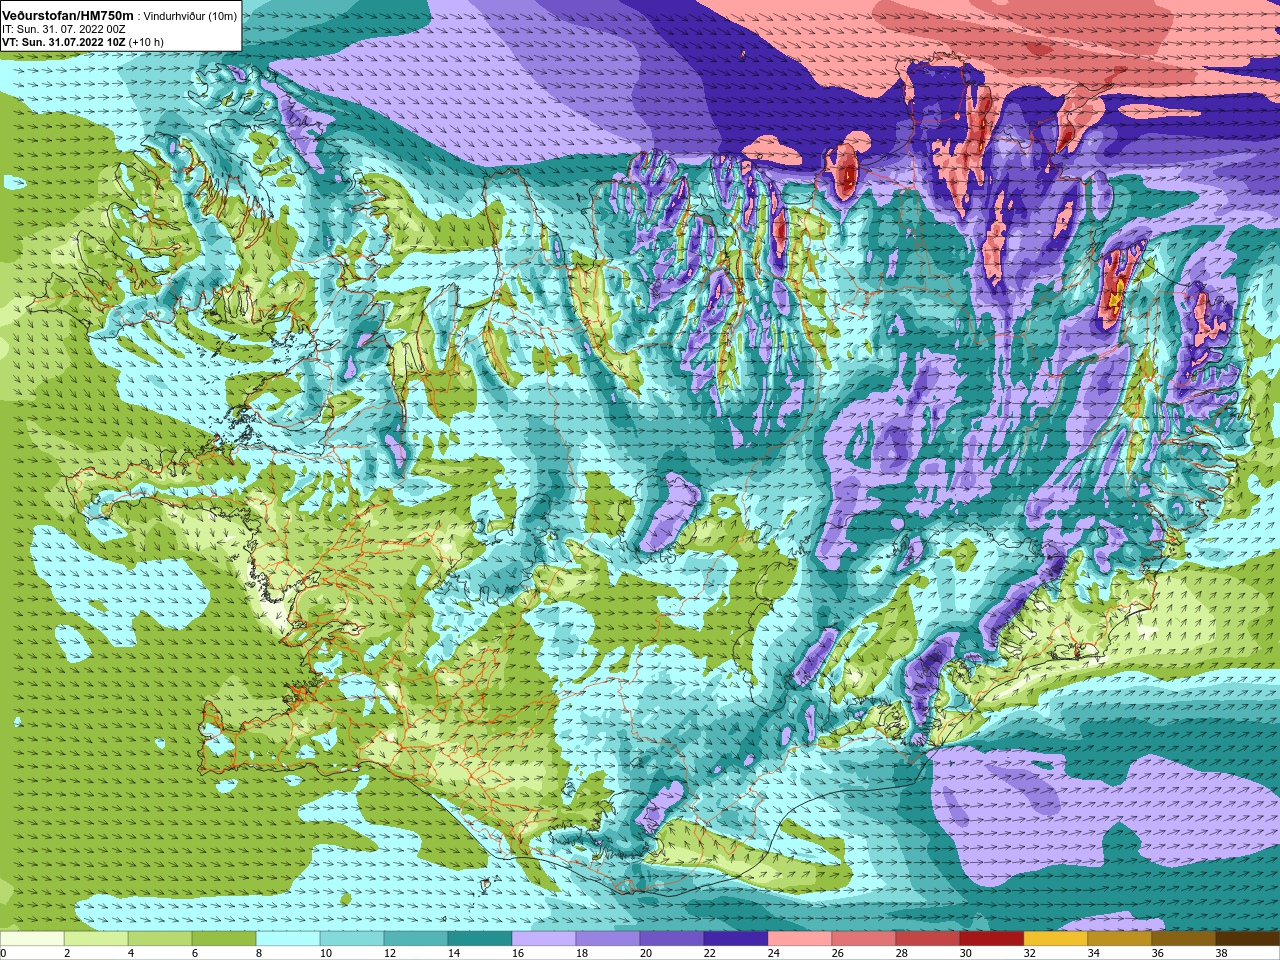The height and width of the screenshot is (960, 1280).
Task: Select the brown 36–38 legend swatch
Action: (x=1184, y=939)
